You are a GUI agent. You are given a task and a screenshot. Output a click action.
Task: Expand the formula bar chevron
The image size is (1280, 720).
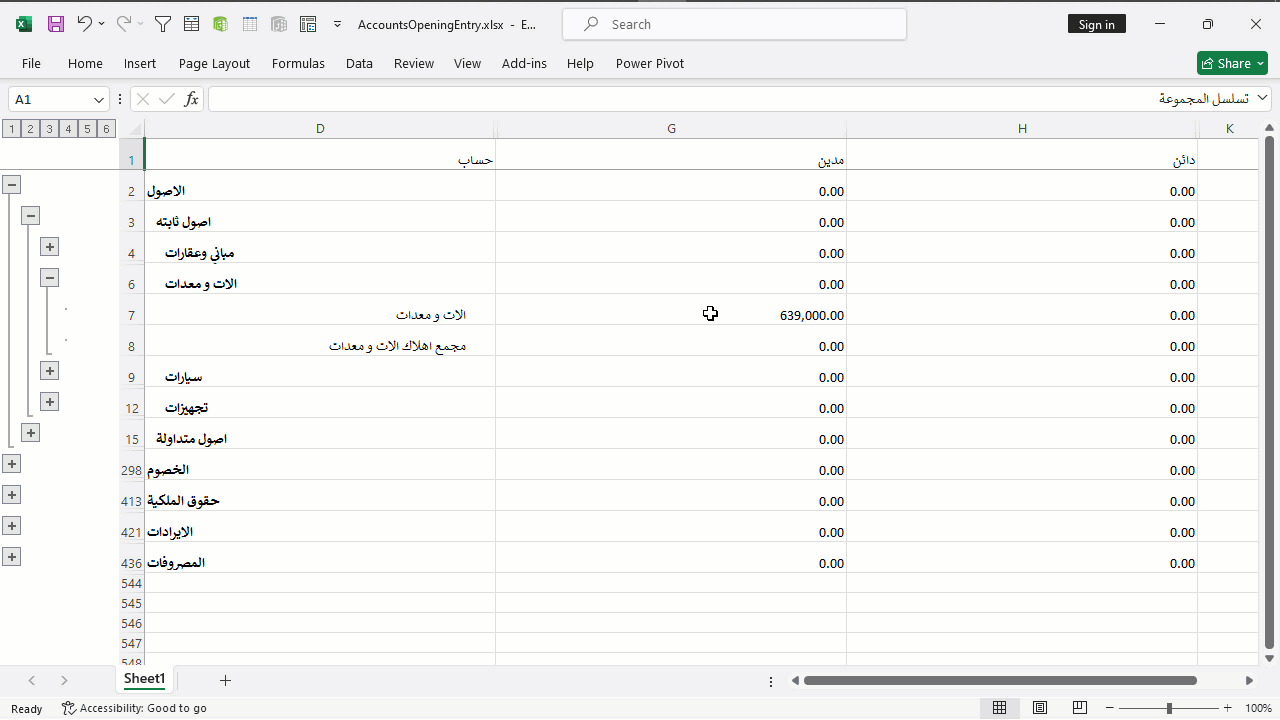(x=1262, y=98)
